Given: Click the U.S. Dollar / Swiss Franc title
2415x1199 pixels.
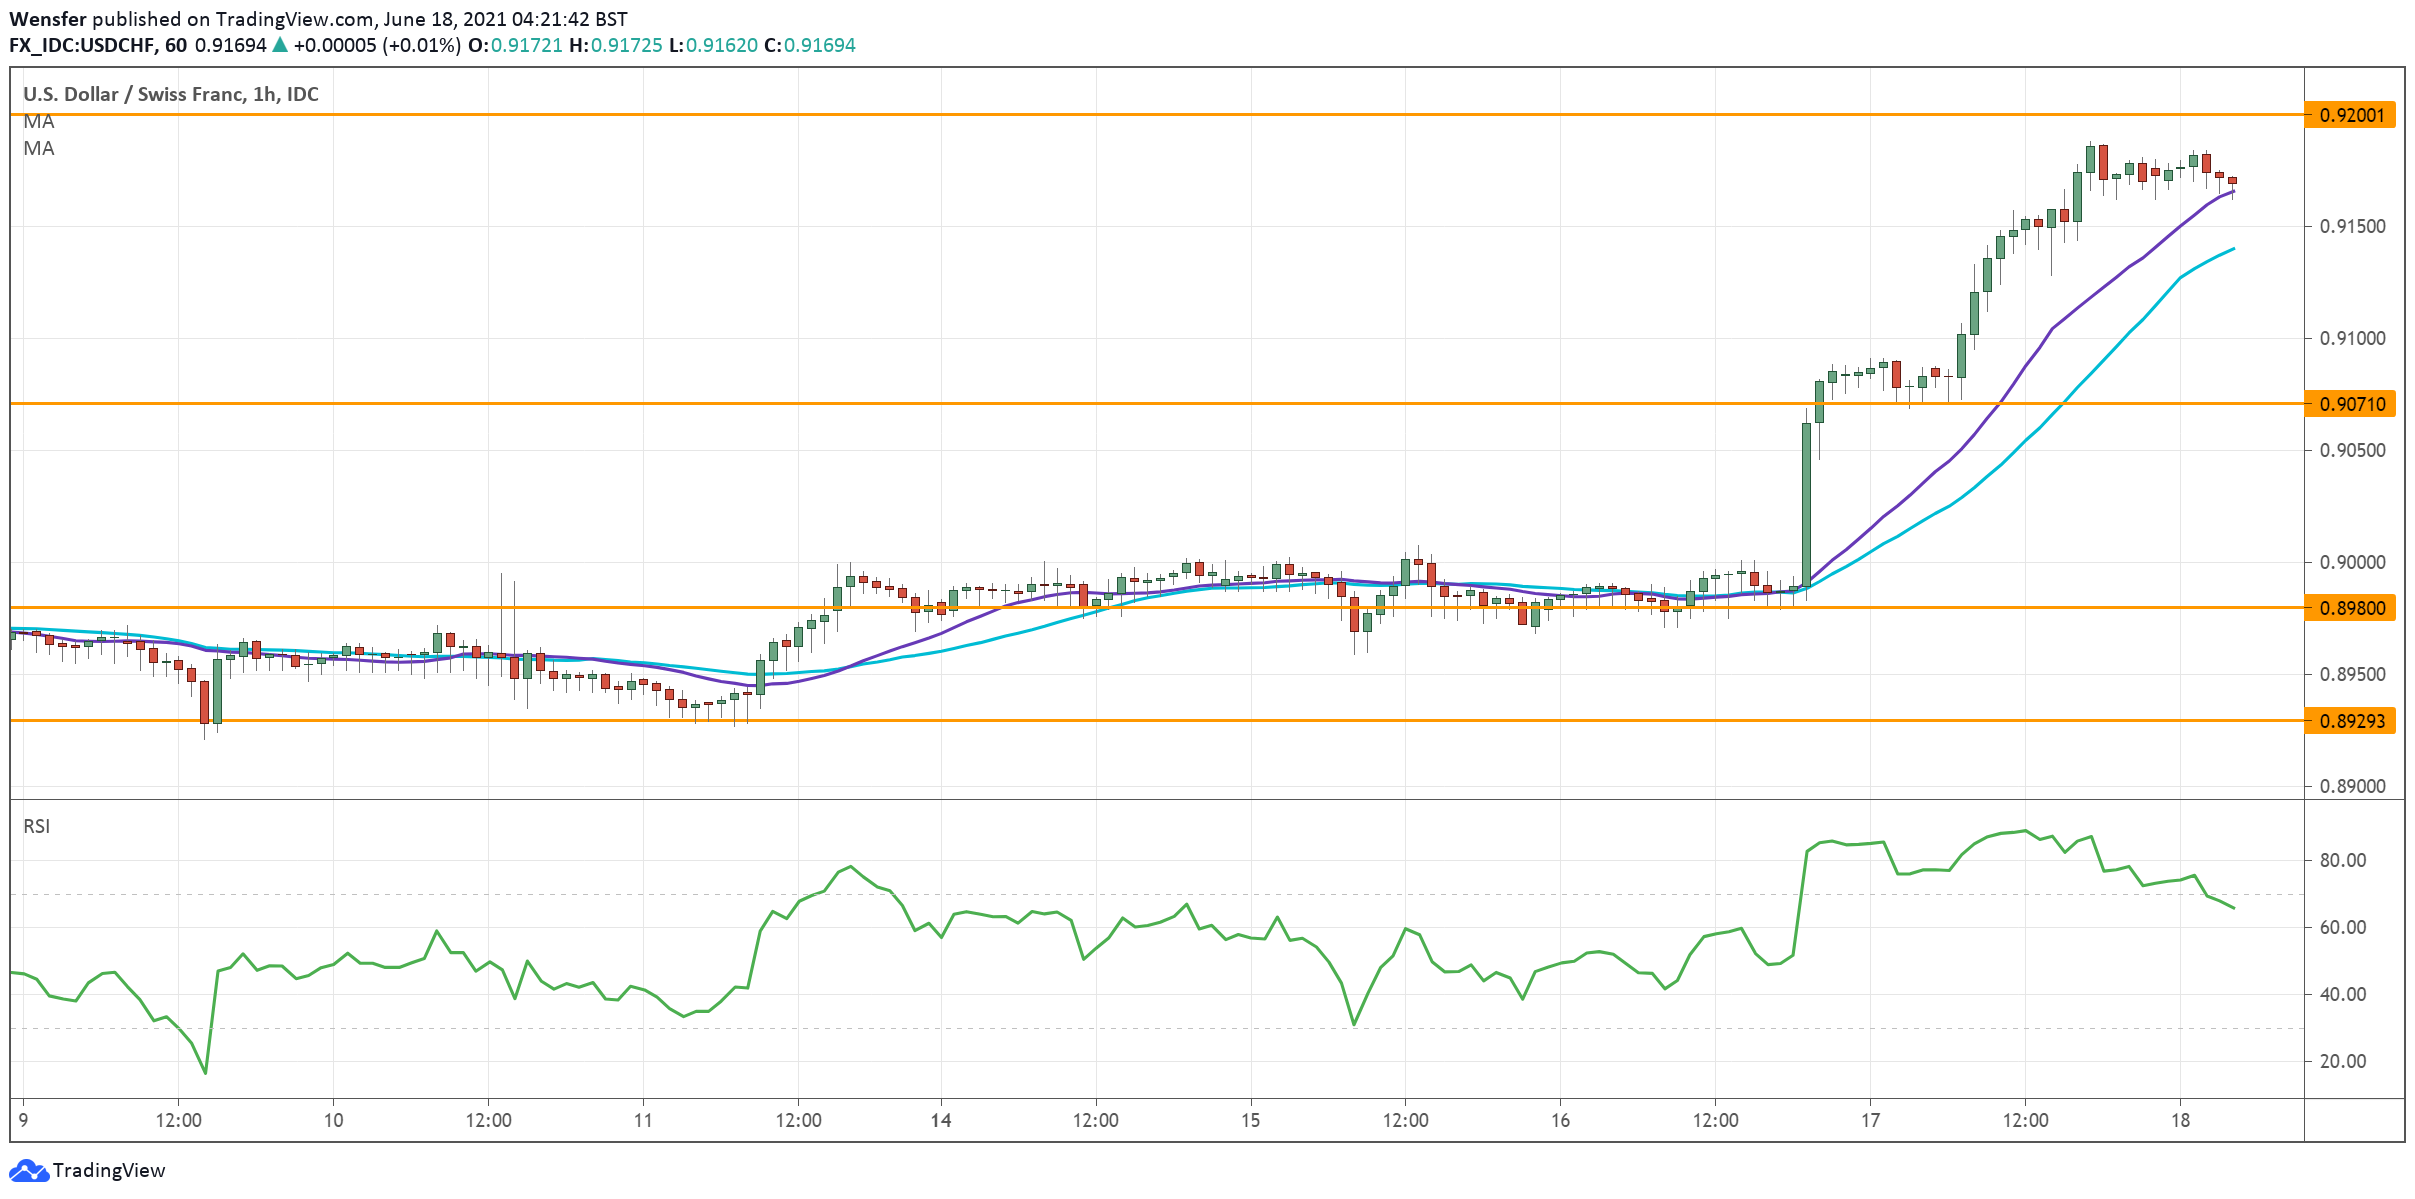Looking at the screenshot, I should click(171, 94).
